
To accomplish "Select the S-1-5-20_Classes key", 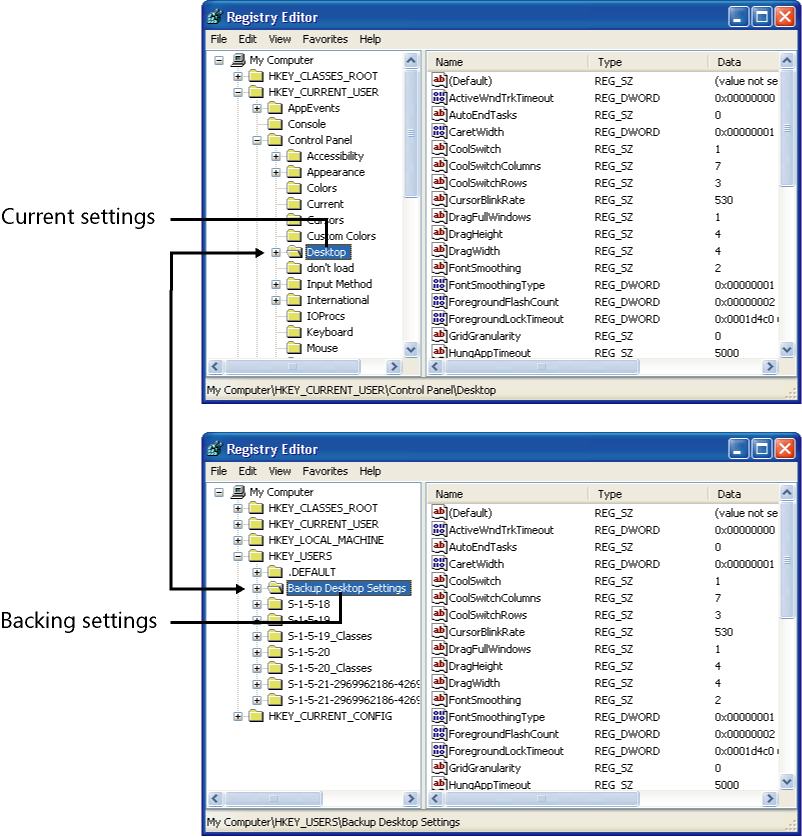I will [329, 668].
